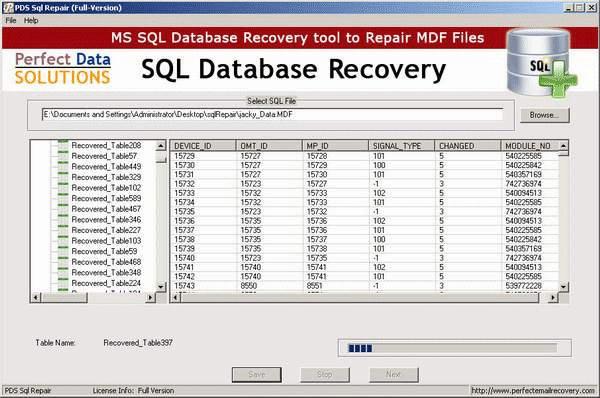Click the table icon beside Recovered_Table449
The height and width of the screenshot is (398, 600).
pyautogui.click(x=63, y=165)
